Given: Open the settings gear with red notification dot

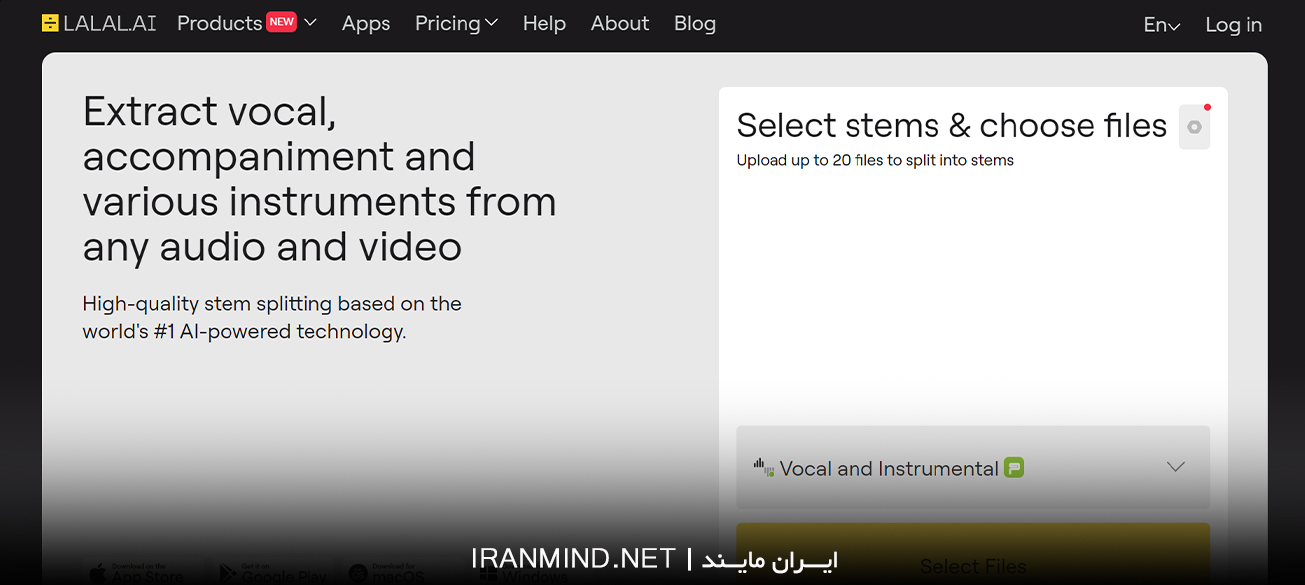Looking at the screenshot, I should point(1194,127).
